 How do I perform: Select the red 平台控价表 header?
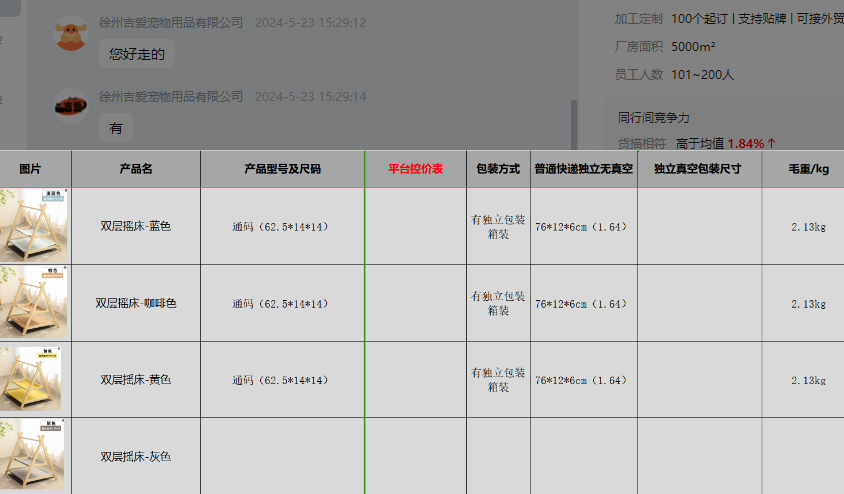click(416, 169)
